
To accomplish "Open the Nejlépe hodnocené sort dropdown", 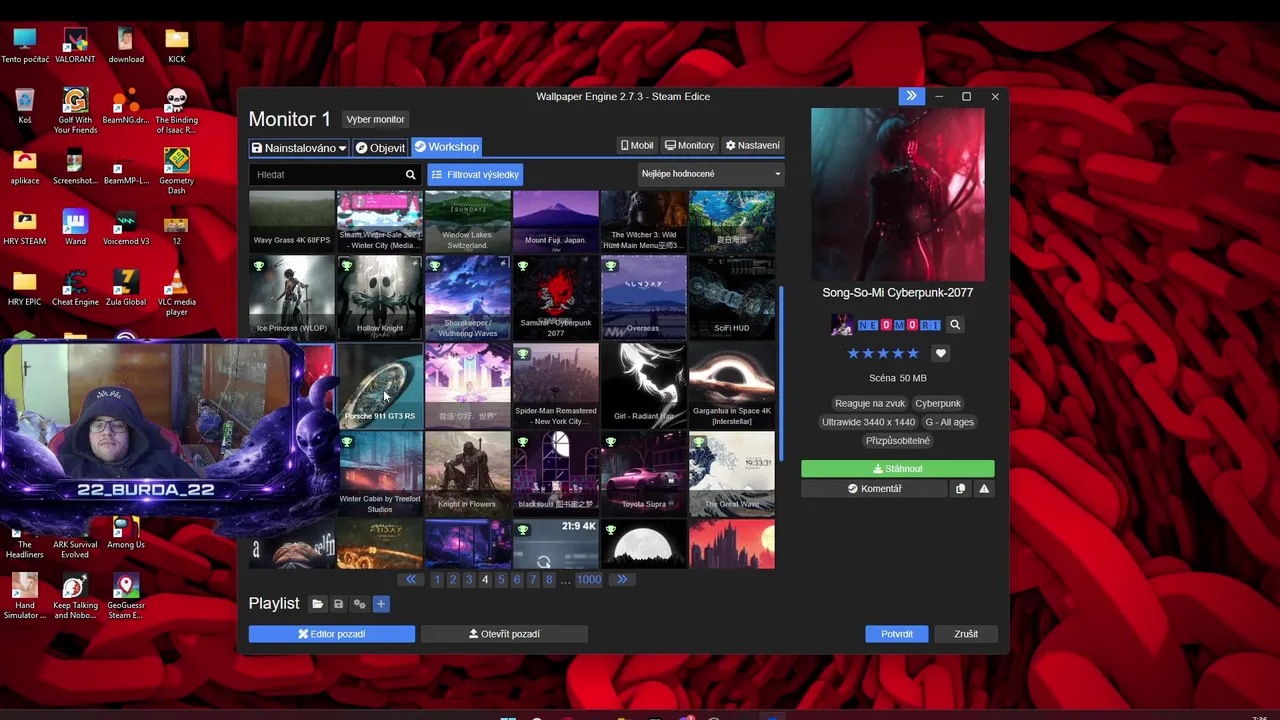I will 711,174.
